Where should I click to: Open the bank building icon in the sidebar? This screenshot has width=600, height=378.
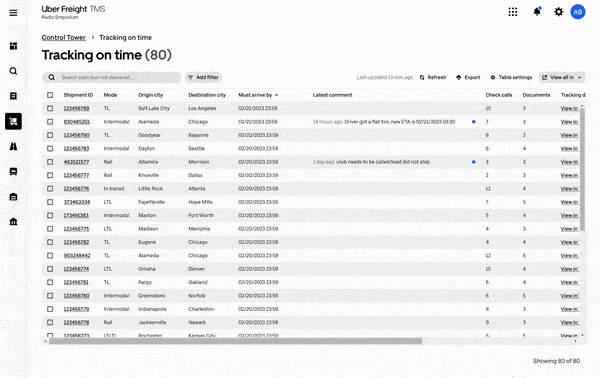pos(13,222)
